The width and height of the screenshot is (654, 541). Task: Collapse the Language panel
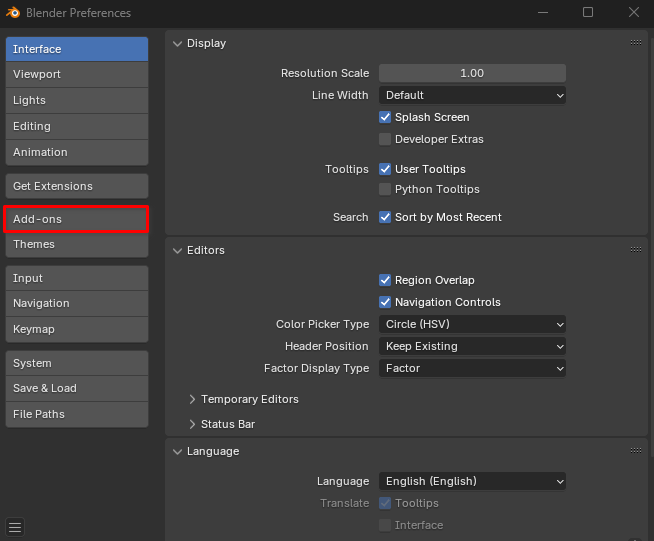pyautogui.click(x=178, y=451)
